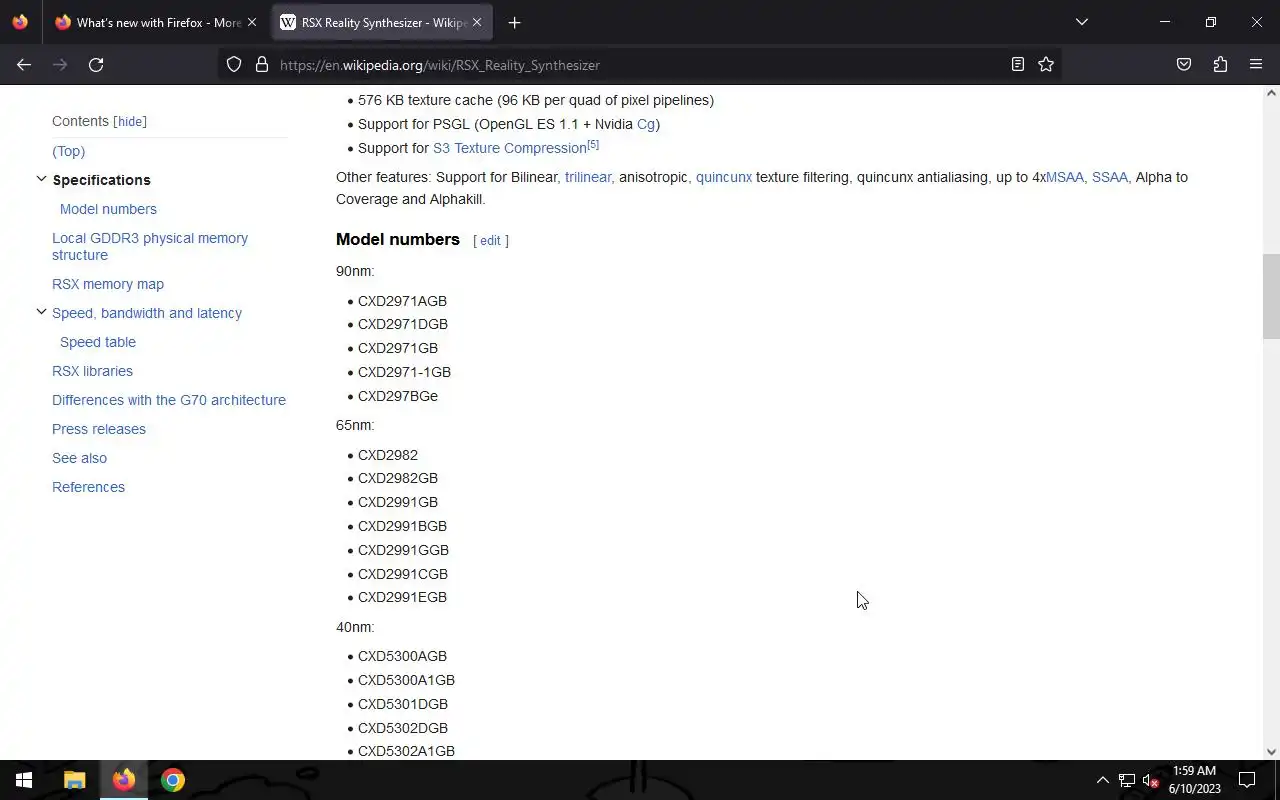This screenshot has height=800, width=1280.
Task: Launch Google Chrome from taskbar
Action: click(x=172, y=780)
